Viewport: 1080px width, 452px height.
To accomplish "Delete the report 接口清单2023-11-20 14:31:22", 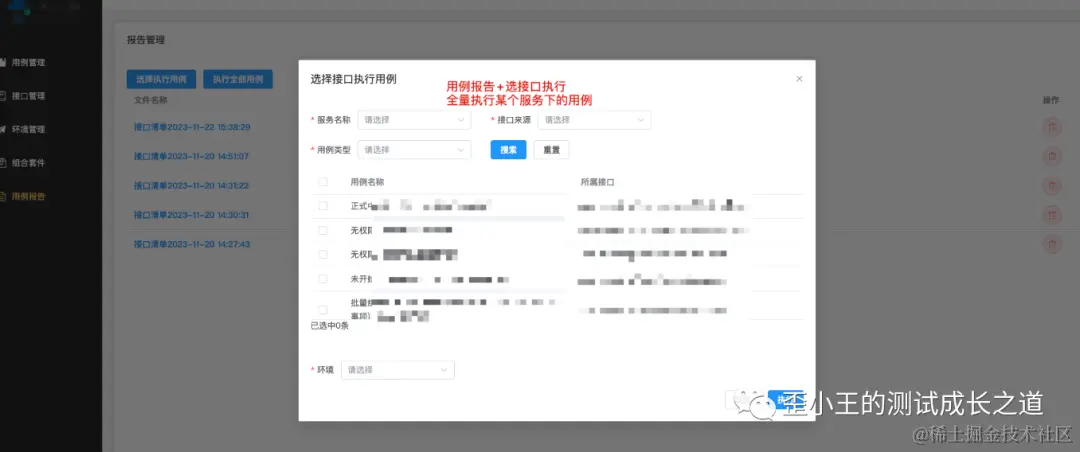I will click(1051, 185).
